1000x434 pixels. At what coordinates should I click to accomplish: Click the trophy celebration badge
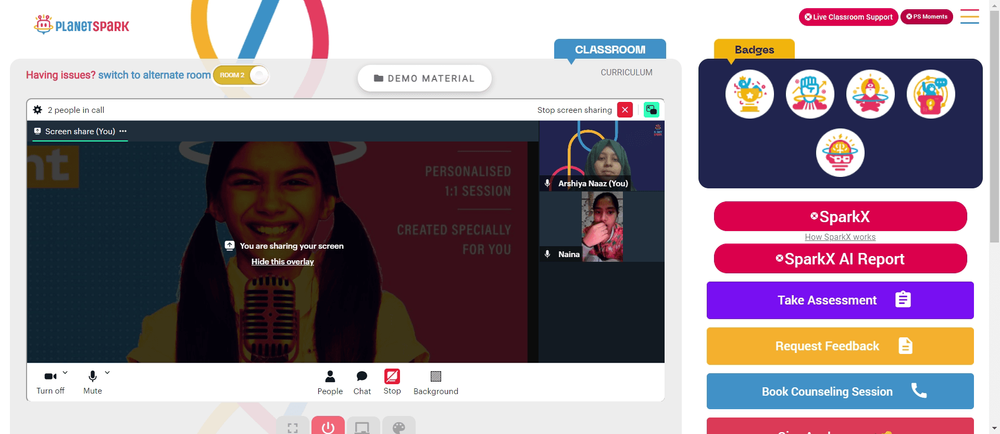(x=749, y=94)
